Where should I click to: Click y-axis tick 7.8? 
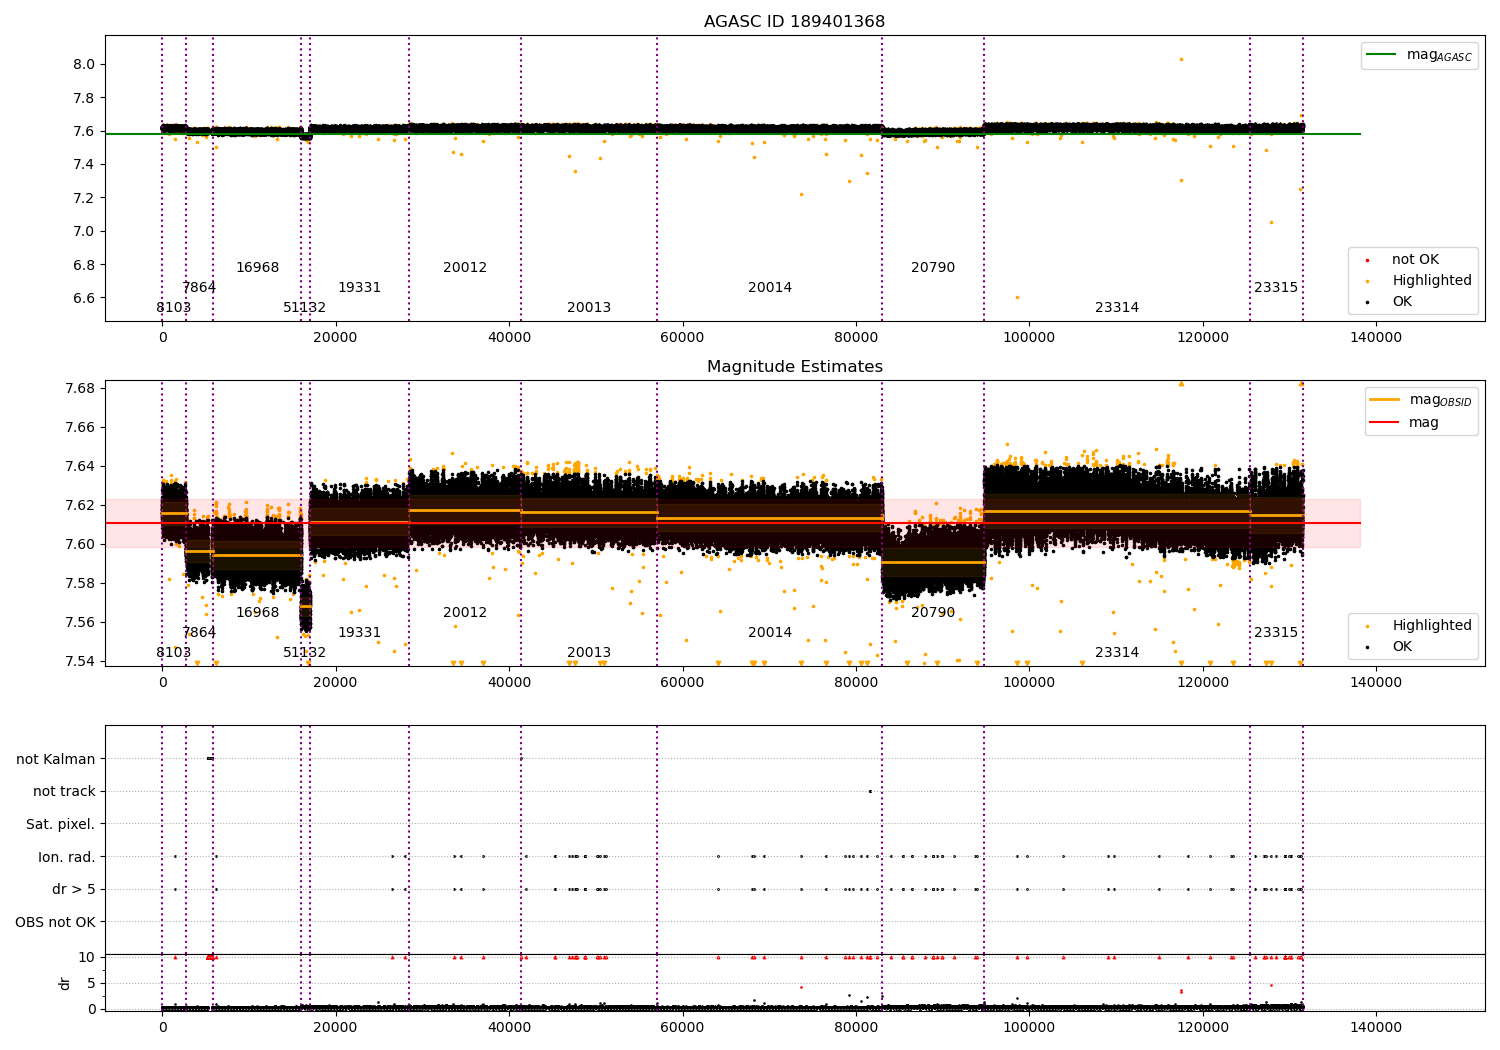[x=83, y=98]
